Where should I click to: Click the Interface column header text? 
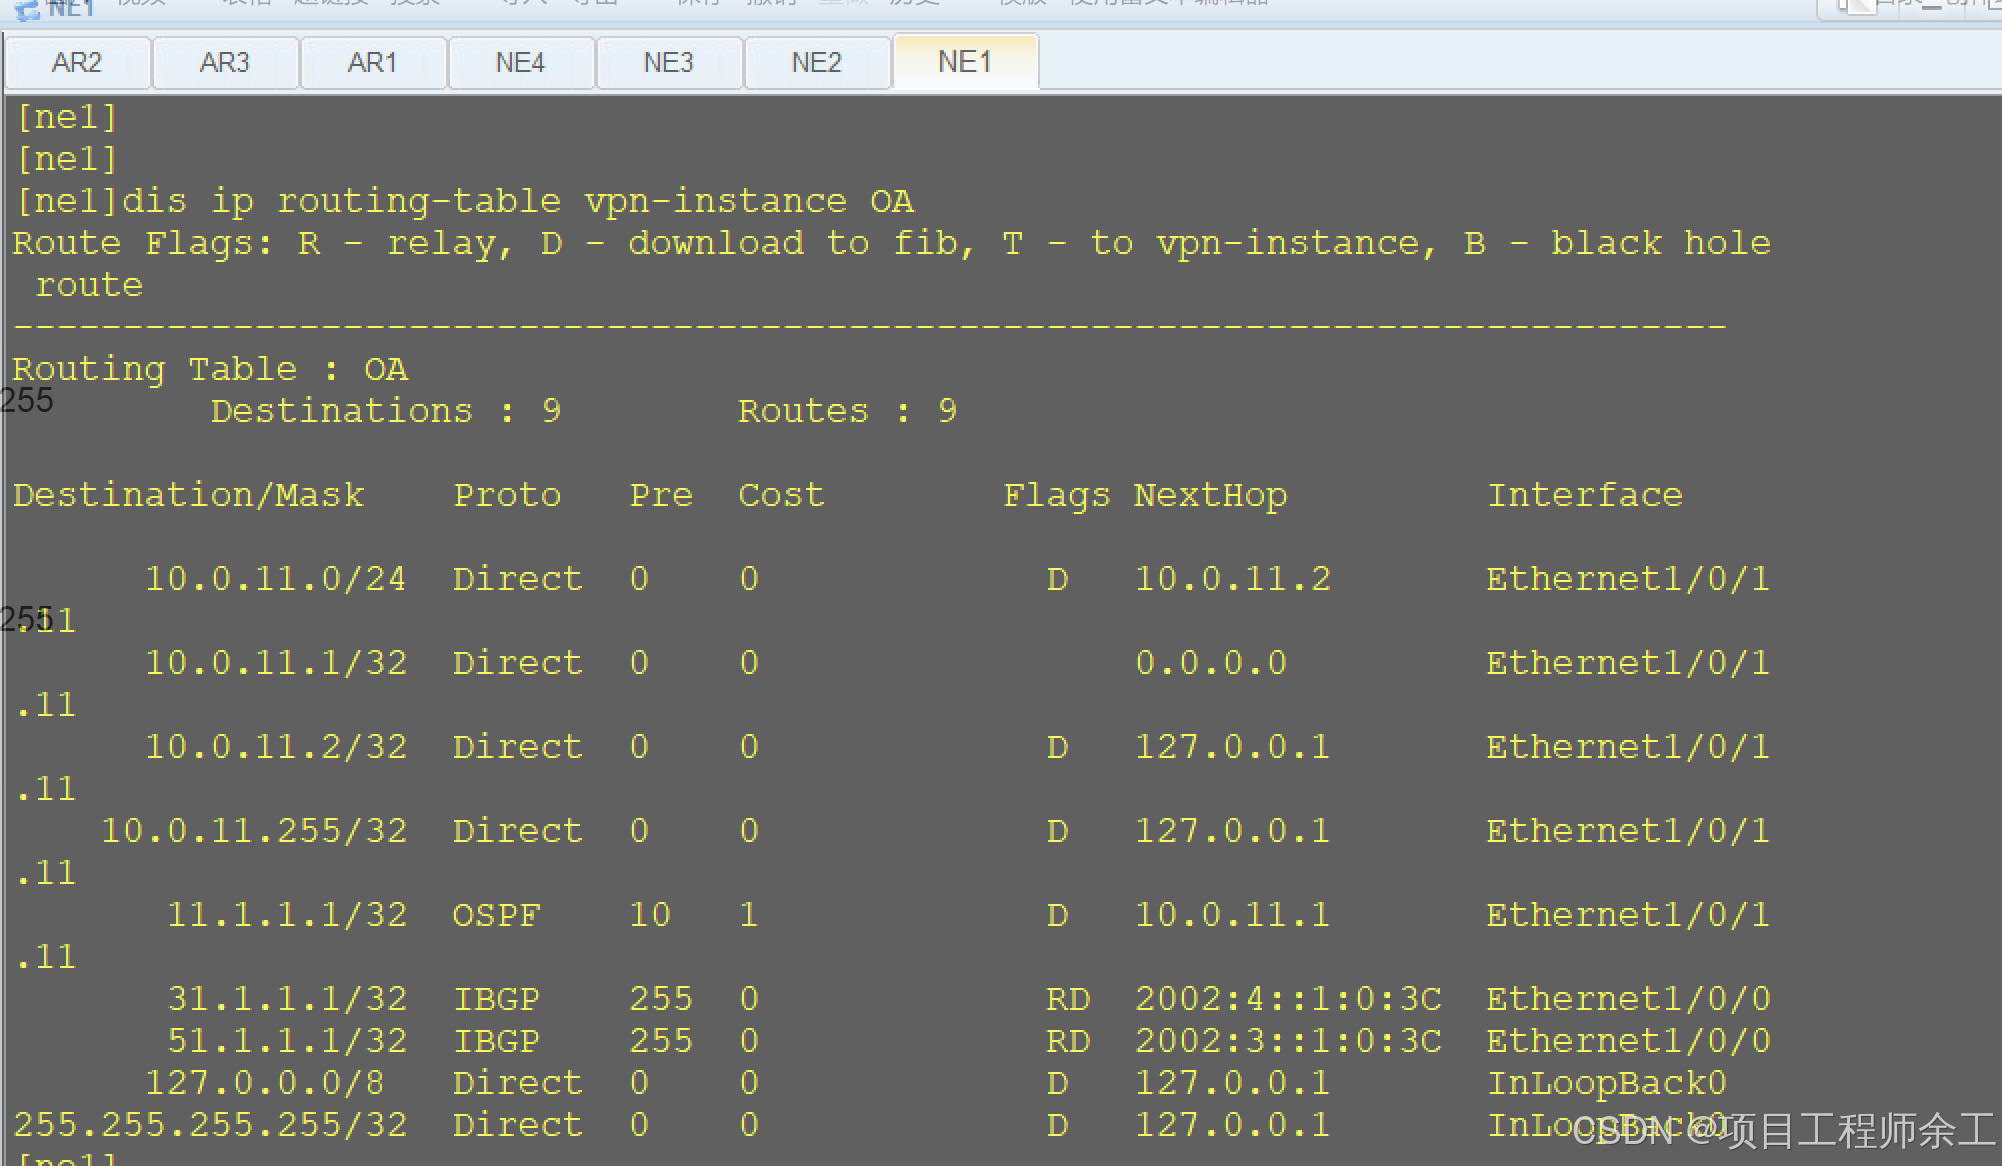pos(1585,495)
